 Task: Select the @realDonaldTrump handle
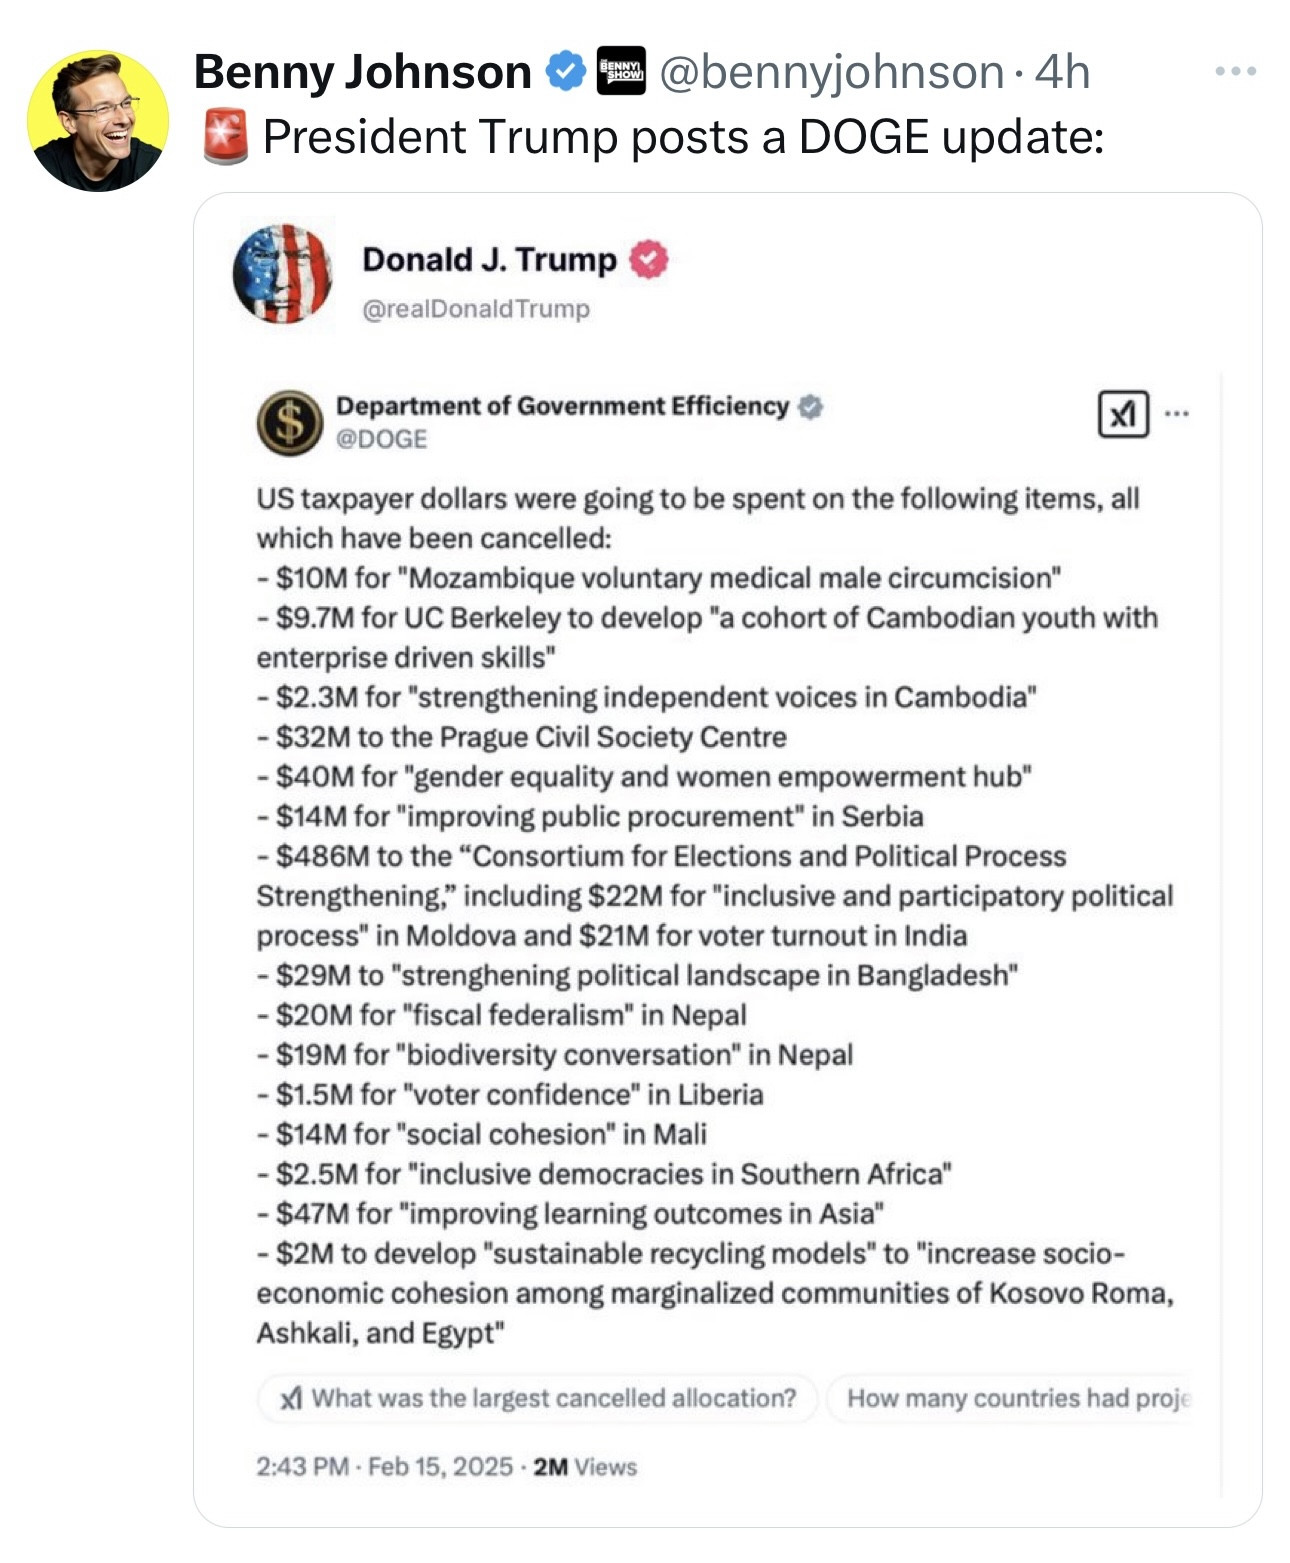point(476,309)
